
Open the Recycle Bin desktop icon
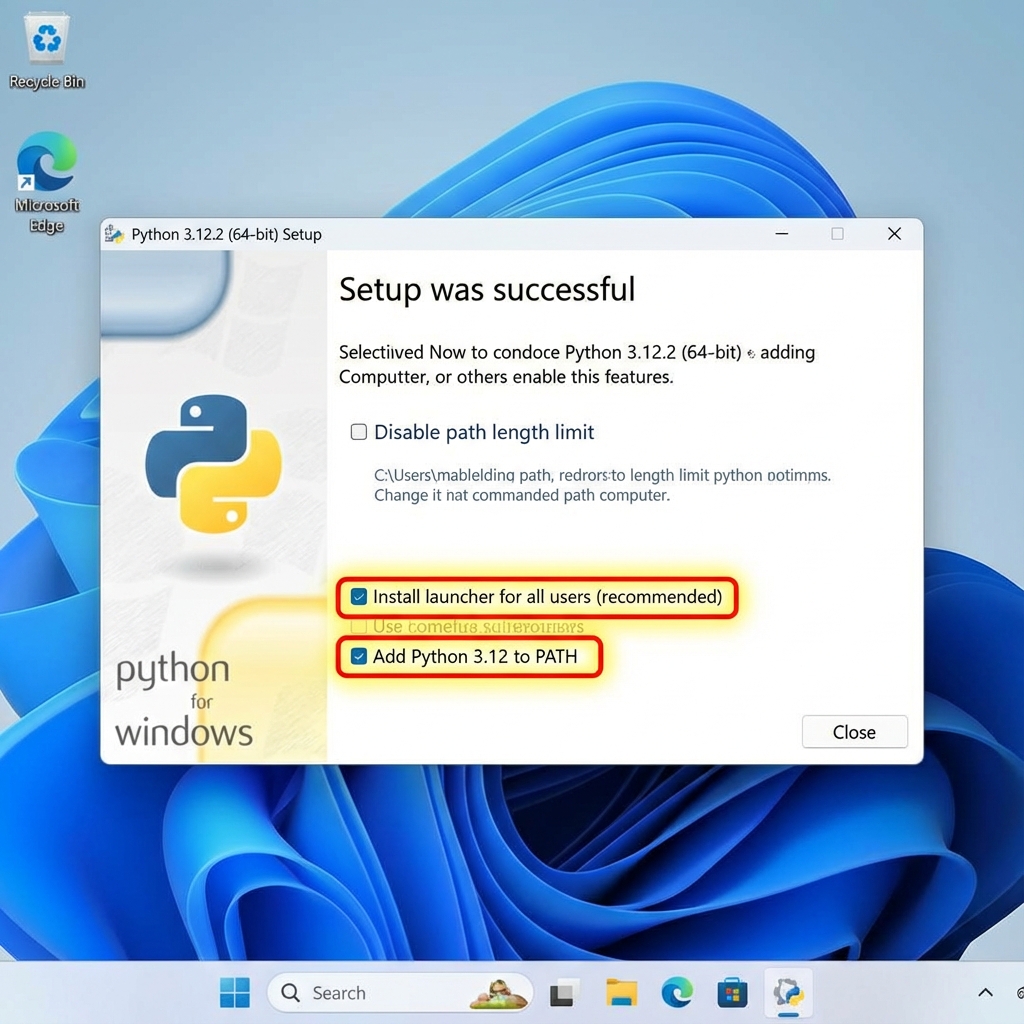(x=46, y=52)
